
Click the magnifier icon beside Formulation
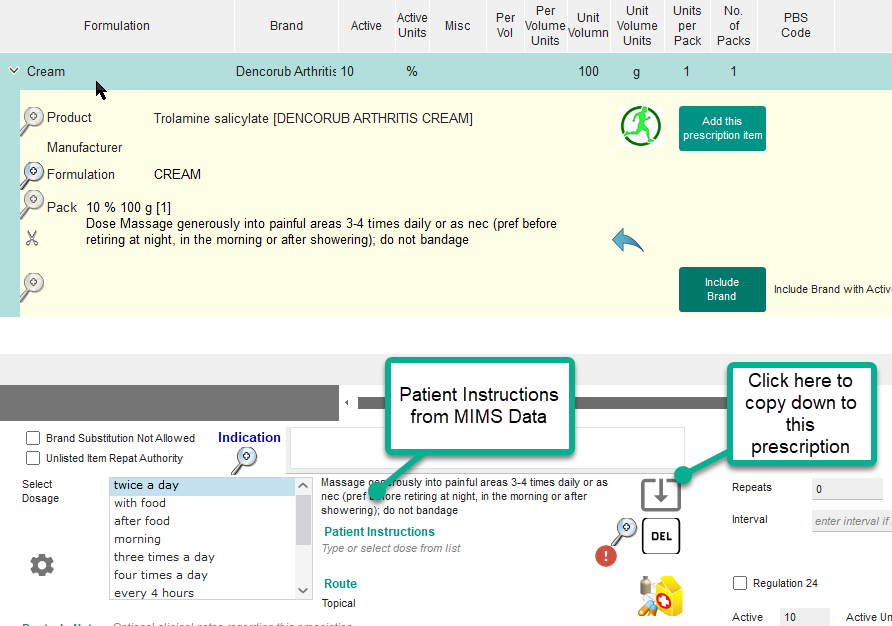pyautogui.click(x=32, y=175)
